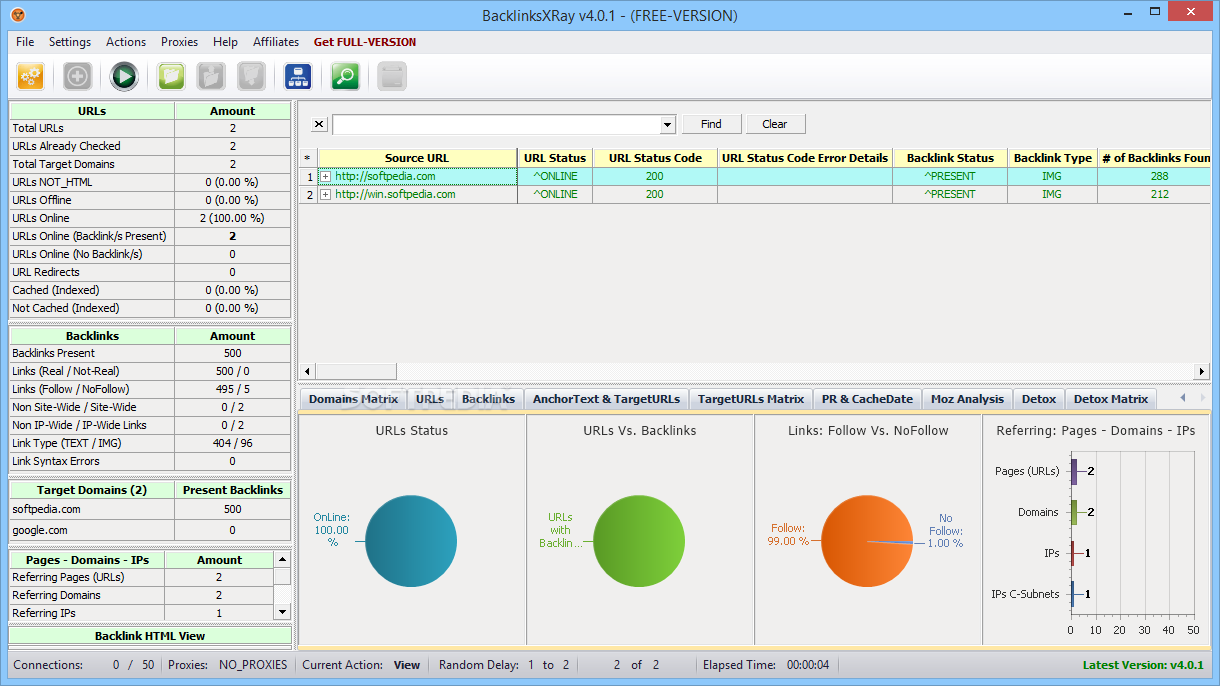
Task: Switch to the Backlinks tab
Action: pyautogui.click(x=488, y=399)
